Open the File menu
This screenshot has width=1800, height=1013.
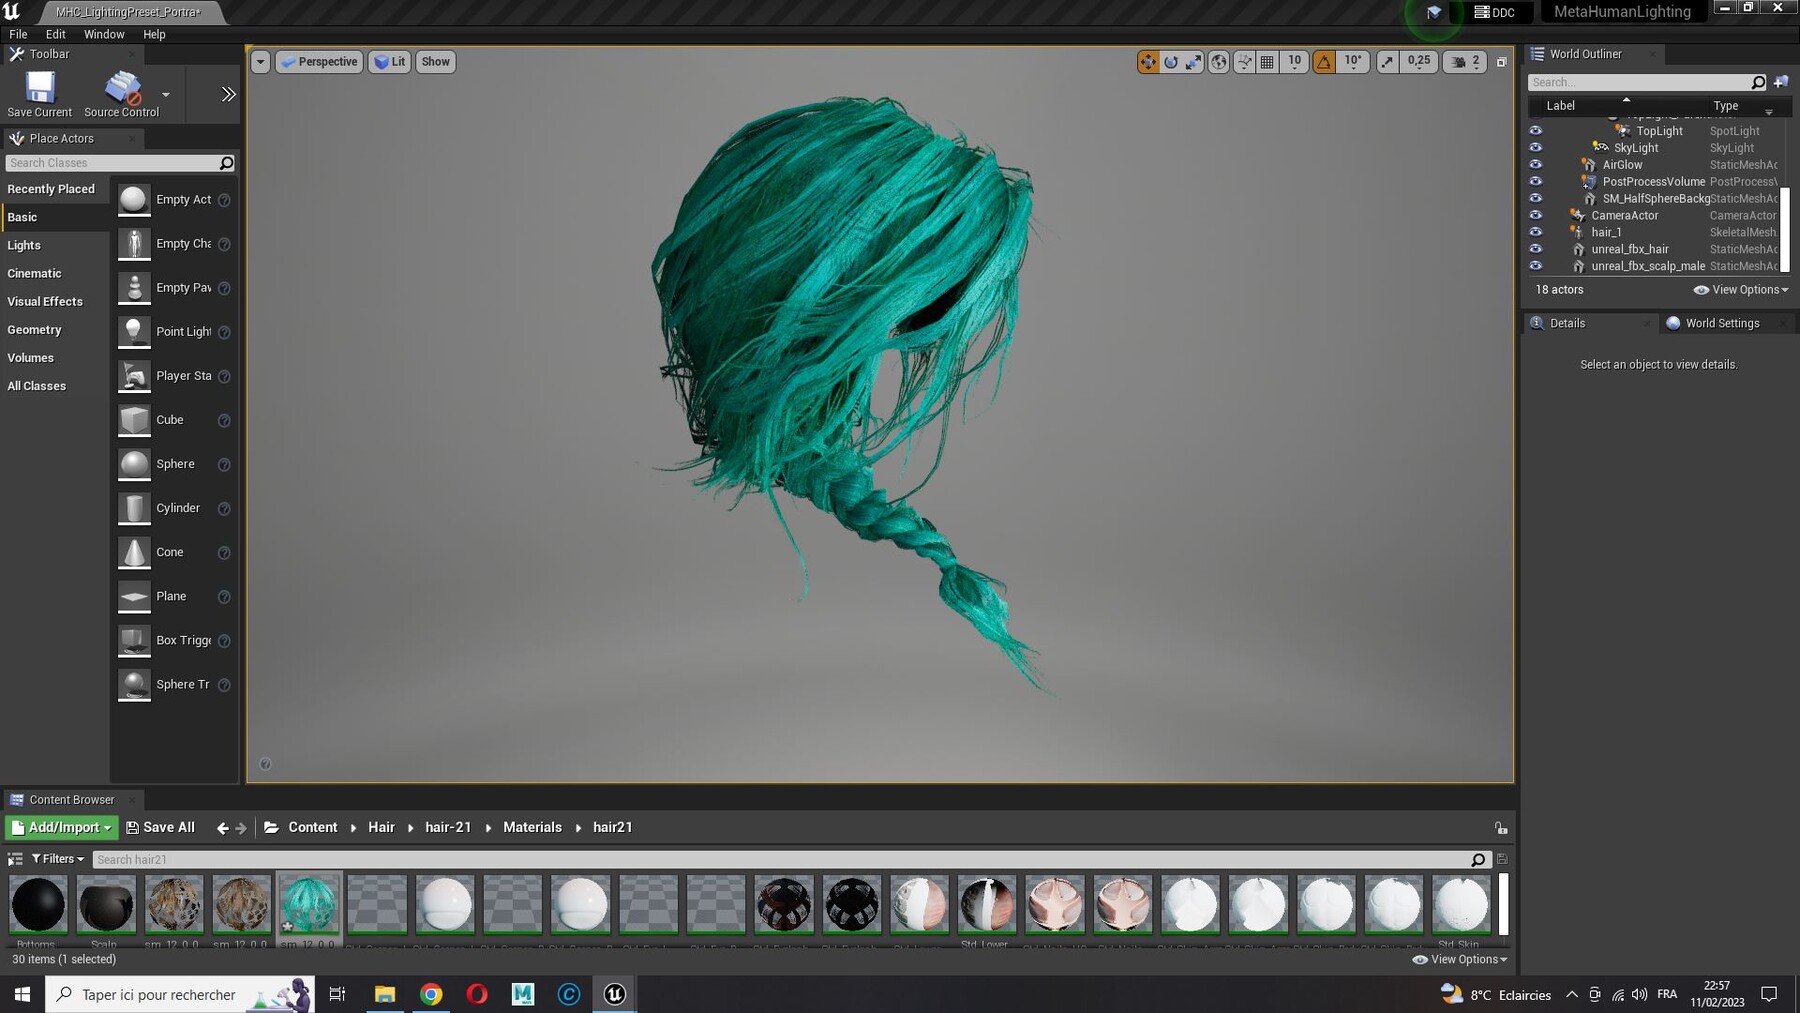click(x=18, y=34)
